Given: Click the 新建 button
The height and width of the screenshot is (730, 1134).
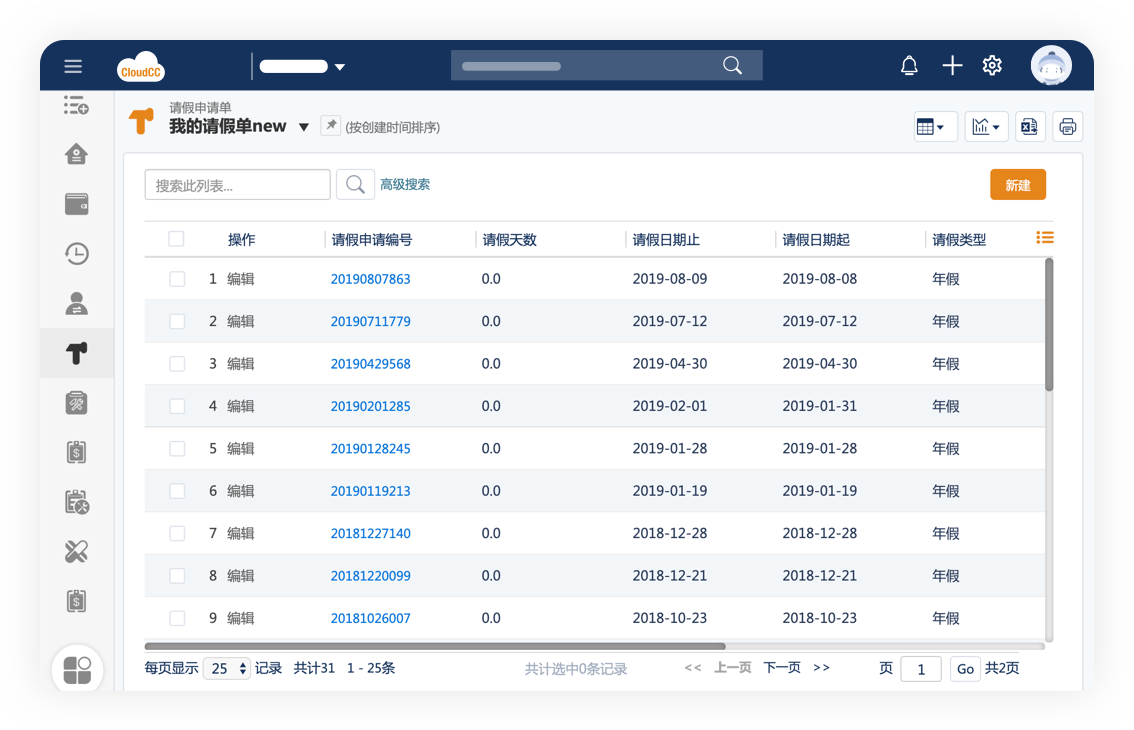Looking at the screenshot, I should 1017,185.
